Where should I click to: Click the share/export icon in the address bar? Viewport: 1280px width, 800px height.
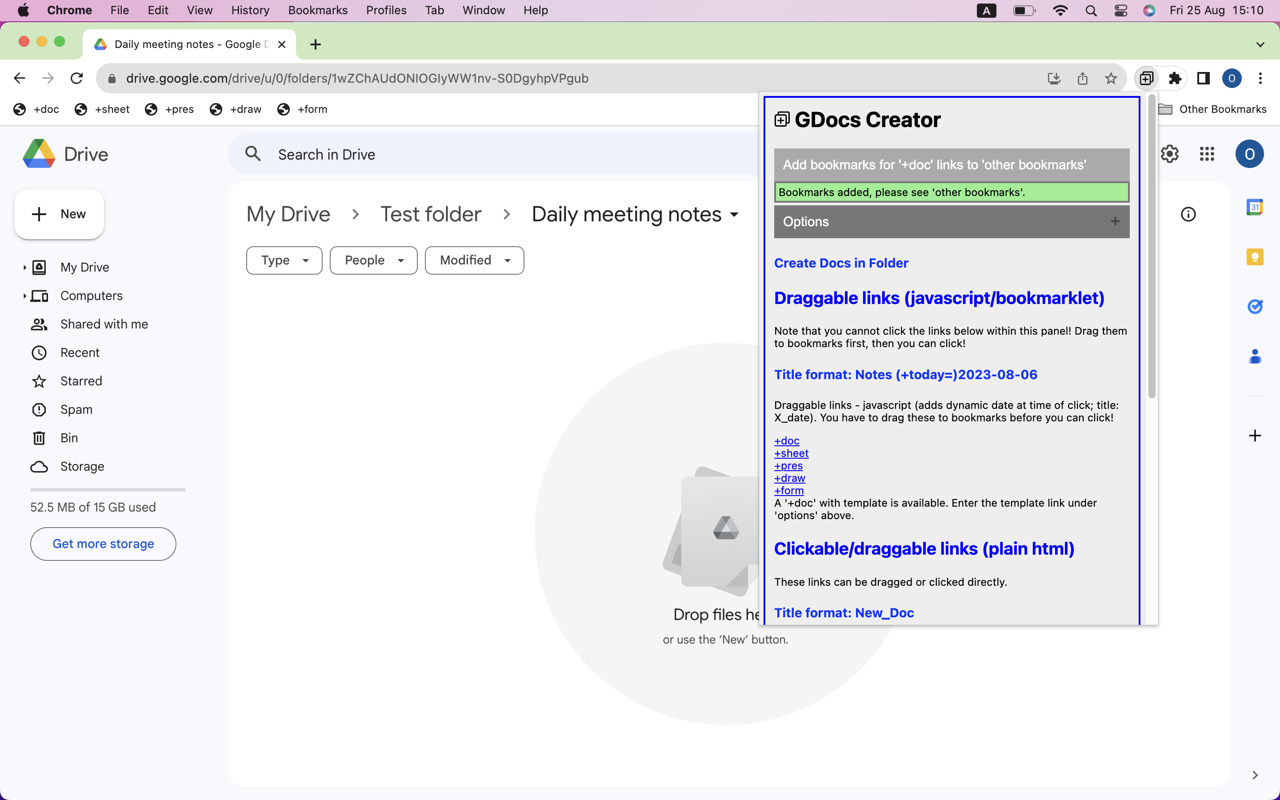[x=1082, y=77]
